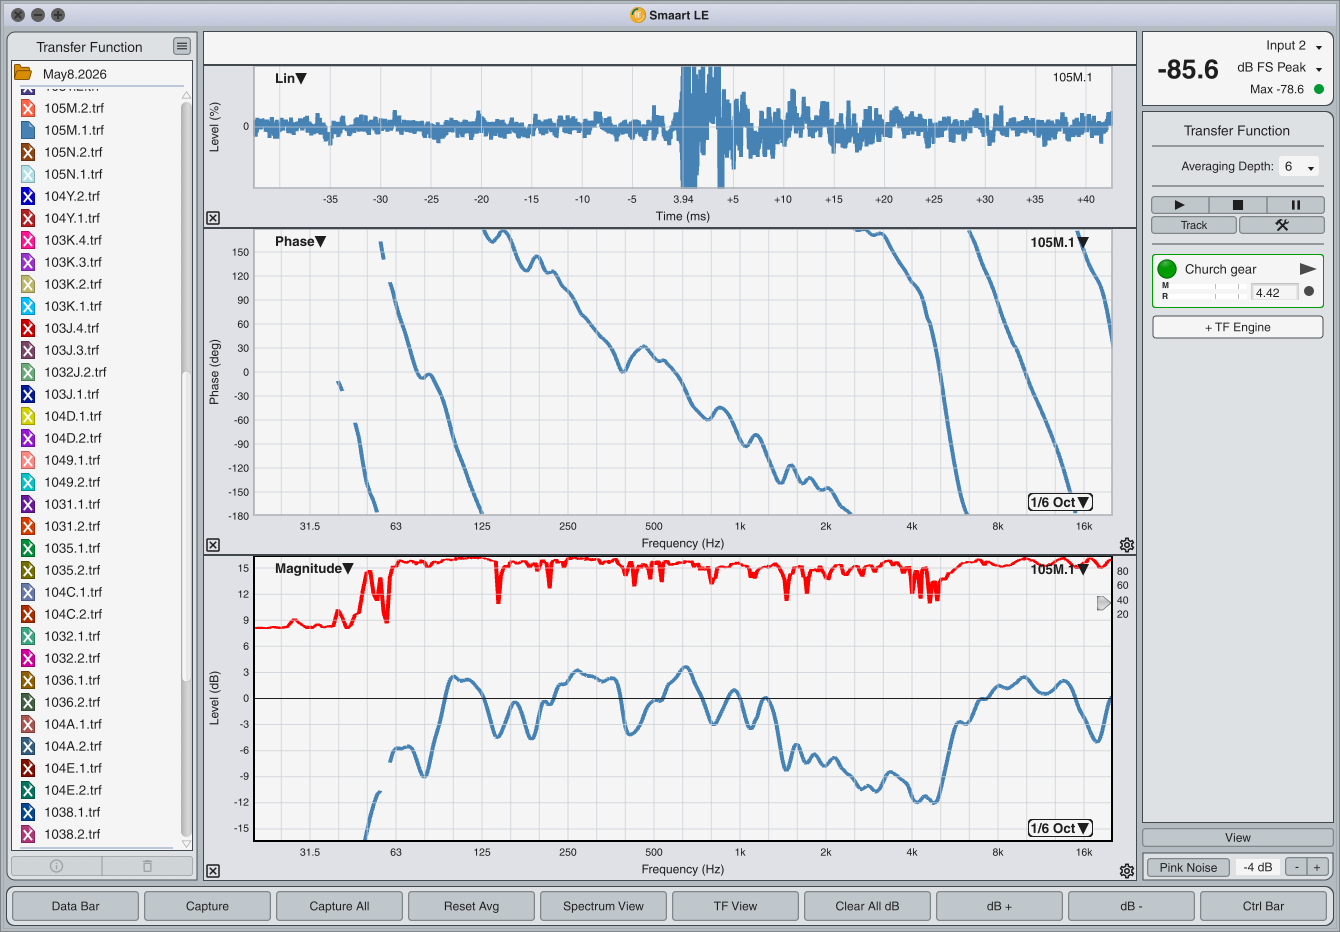1340x932 pixels.
Task: Toggle the Ctrl Bar button
Action: click(1263, 906)
